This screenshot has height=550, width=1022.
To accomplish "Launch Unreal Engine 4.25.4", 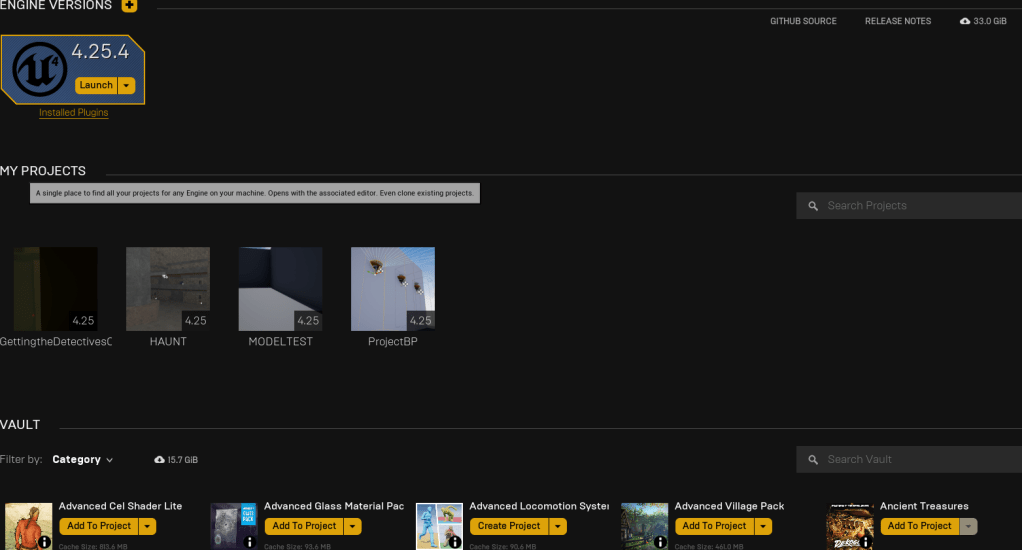I will [96, 86].
